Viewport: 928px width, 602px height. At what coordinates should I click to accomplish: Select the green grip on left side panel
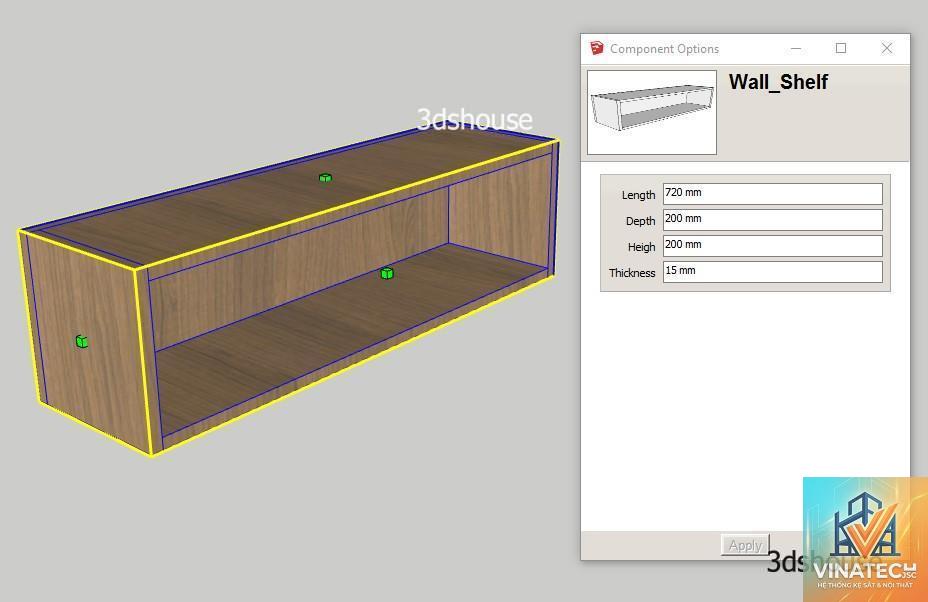pos(82,342)
